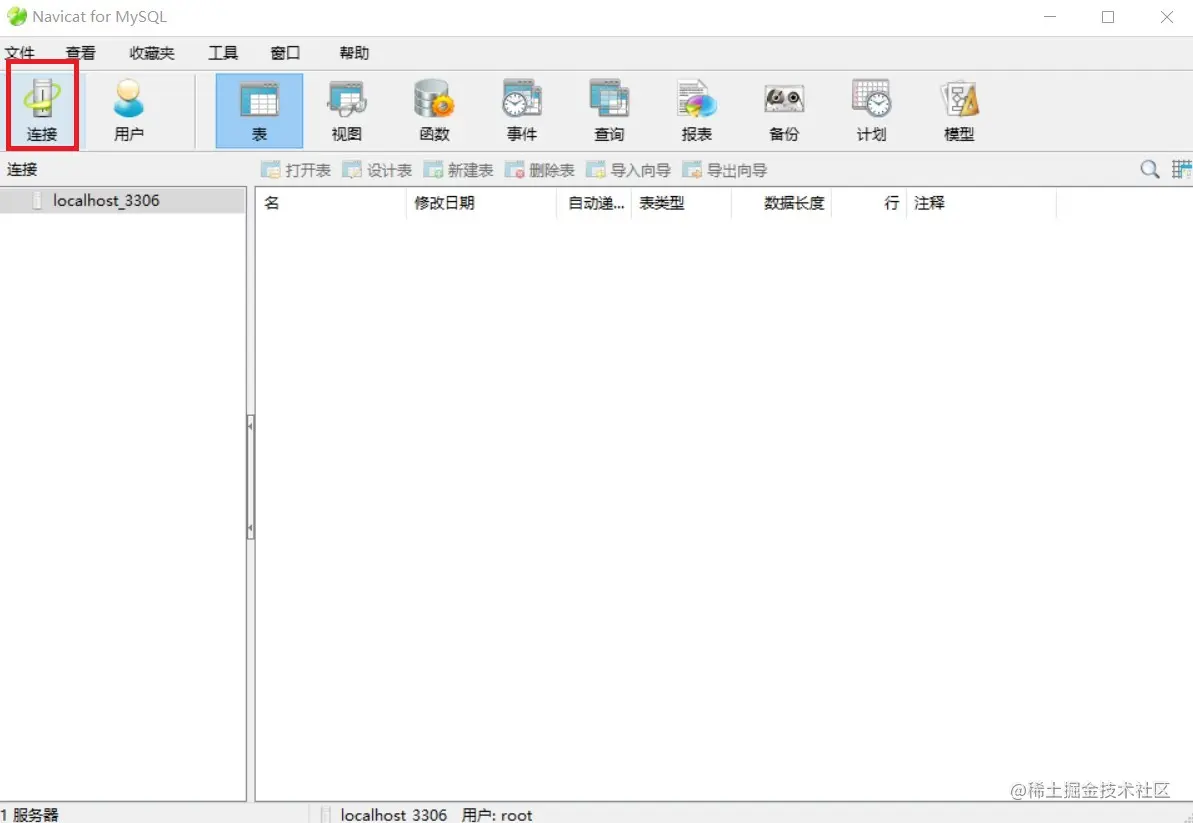Open the 备份 (Backup) toolbar icon

[784, 110]
